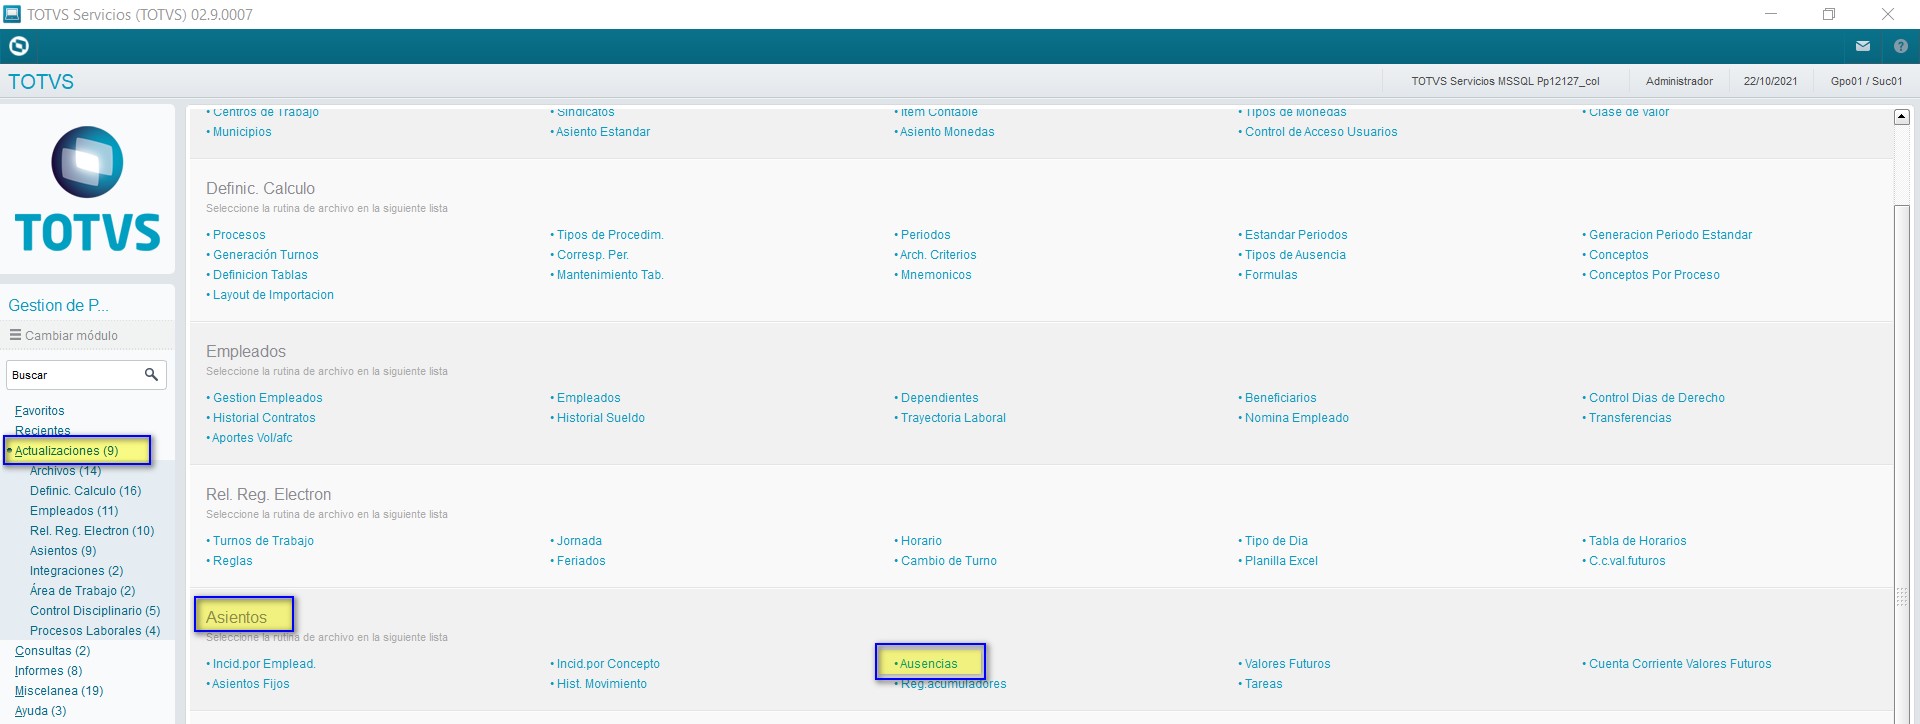Viewport: 1920px width, 724px height.
Task: Click the Administrador user label
Action: (x=1679, y=81)
